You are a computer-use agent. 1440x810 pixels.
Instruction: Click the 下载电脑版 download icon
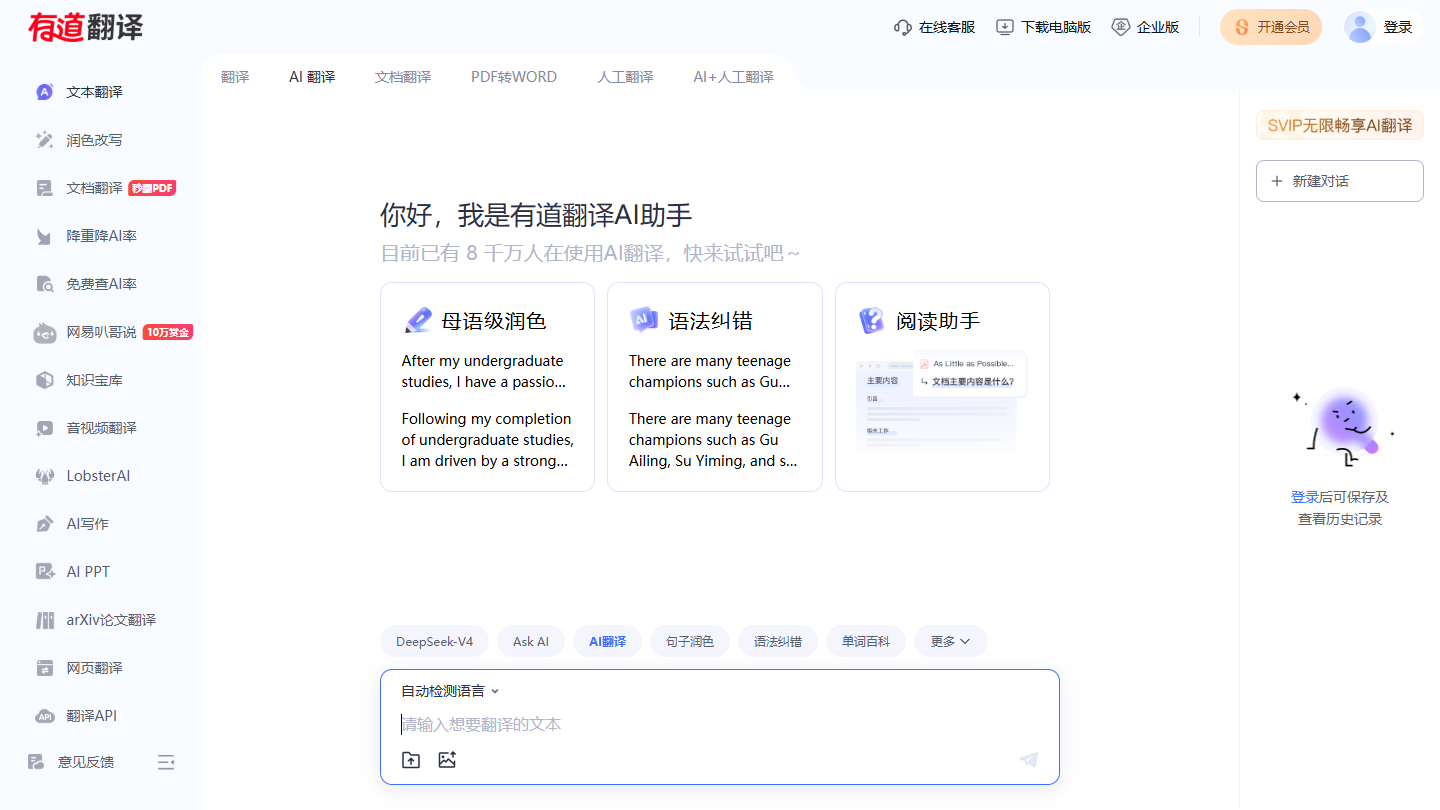pyautogui.click(x=1005, y=27)
